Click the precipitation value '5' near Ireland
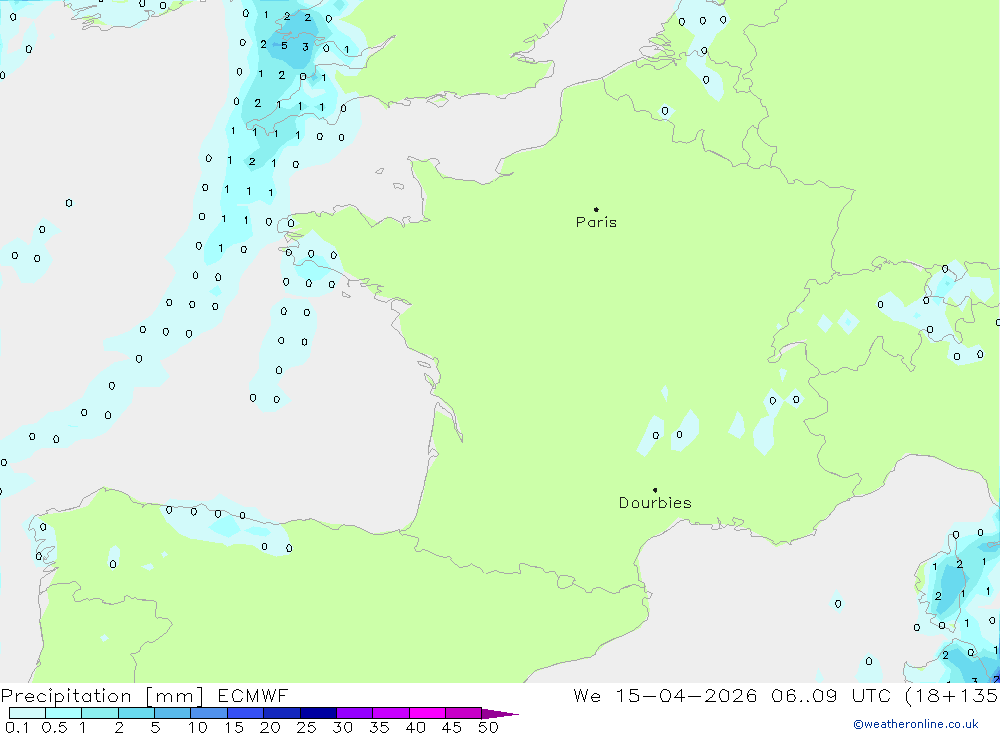Image resolution: width=1000 pixels, height=733 pixels. [x=284, y=45]
